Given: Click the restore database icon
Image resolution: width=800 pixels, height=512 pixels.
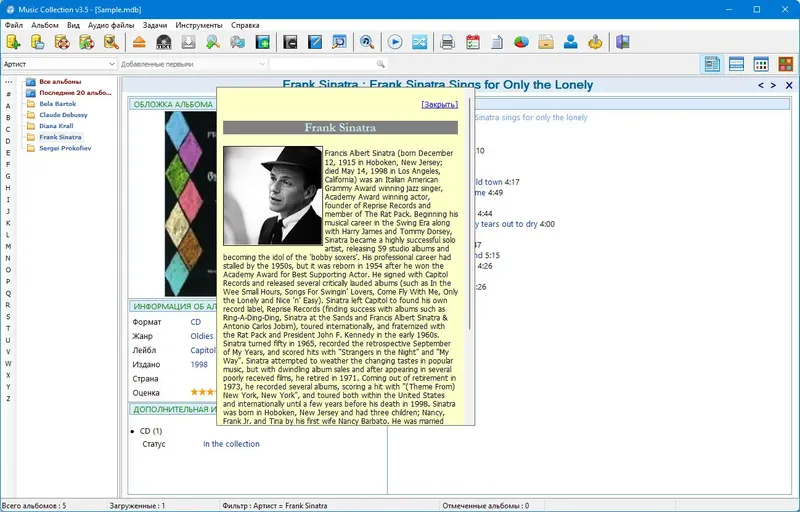Looking at the screenshot, I should pyautogui.click(x=86, y=42).
